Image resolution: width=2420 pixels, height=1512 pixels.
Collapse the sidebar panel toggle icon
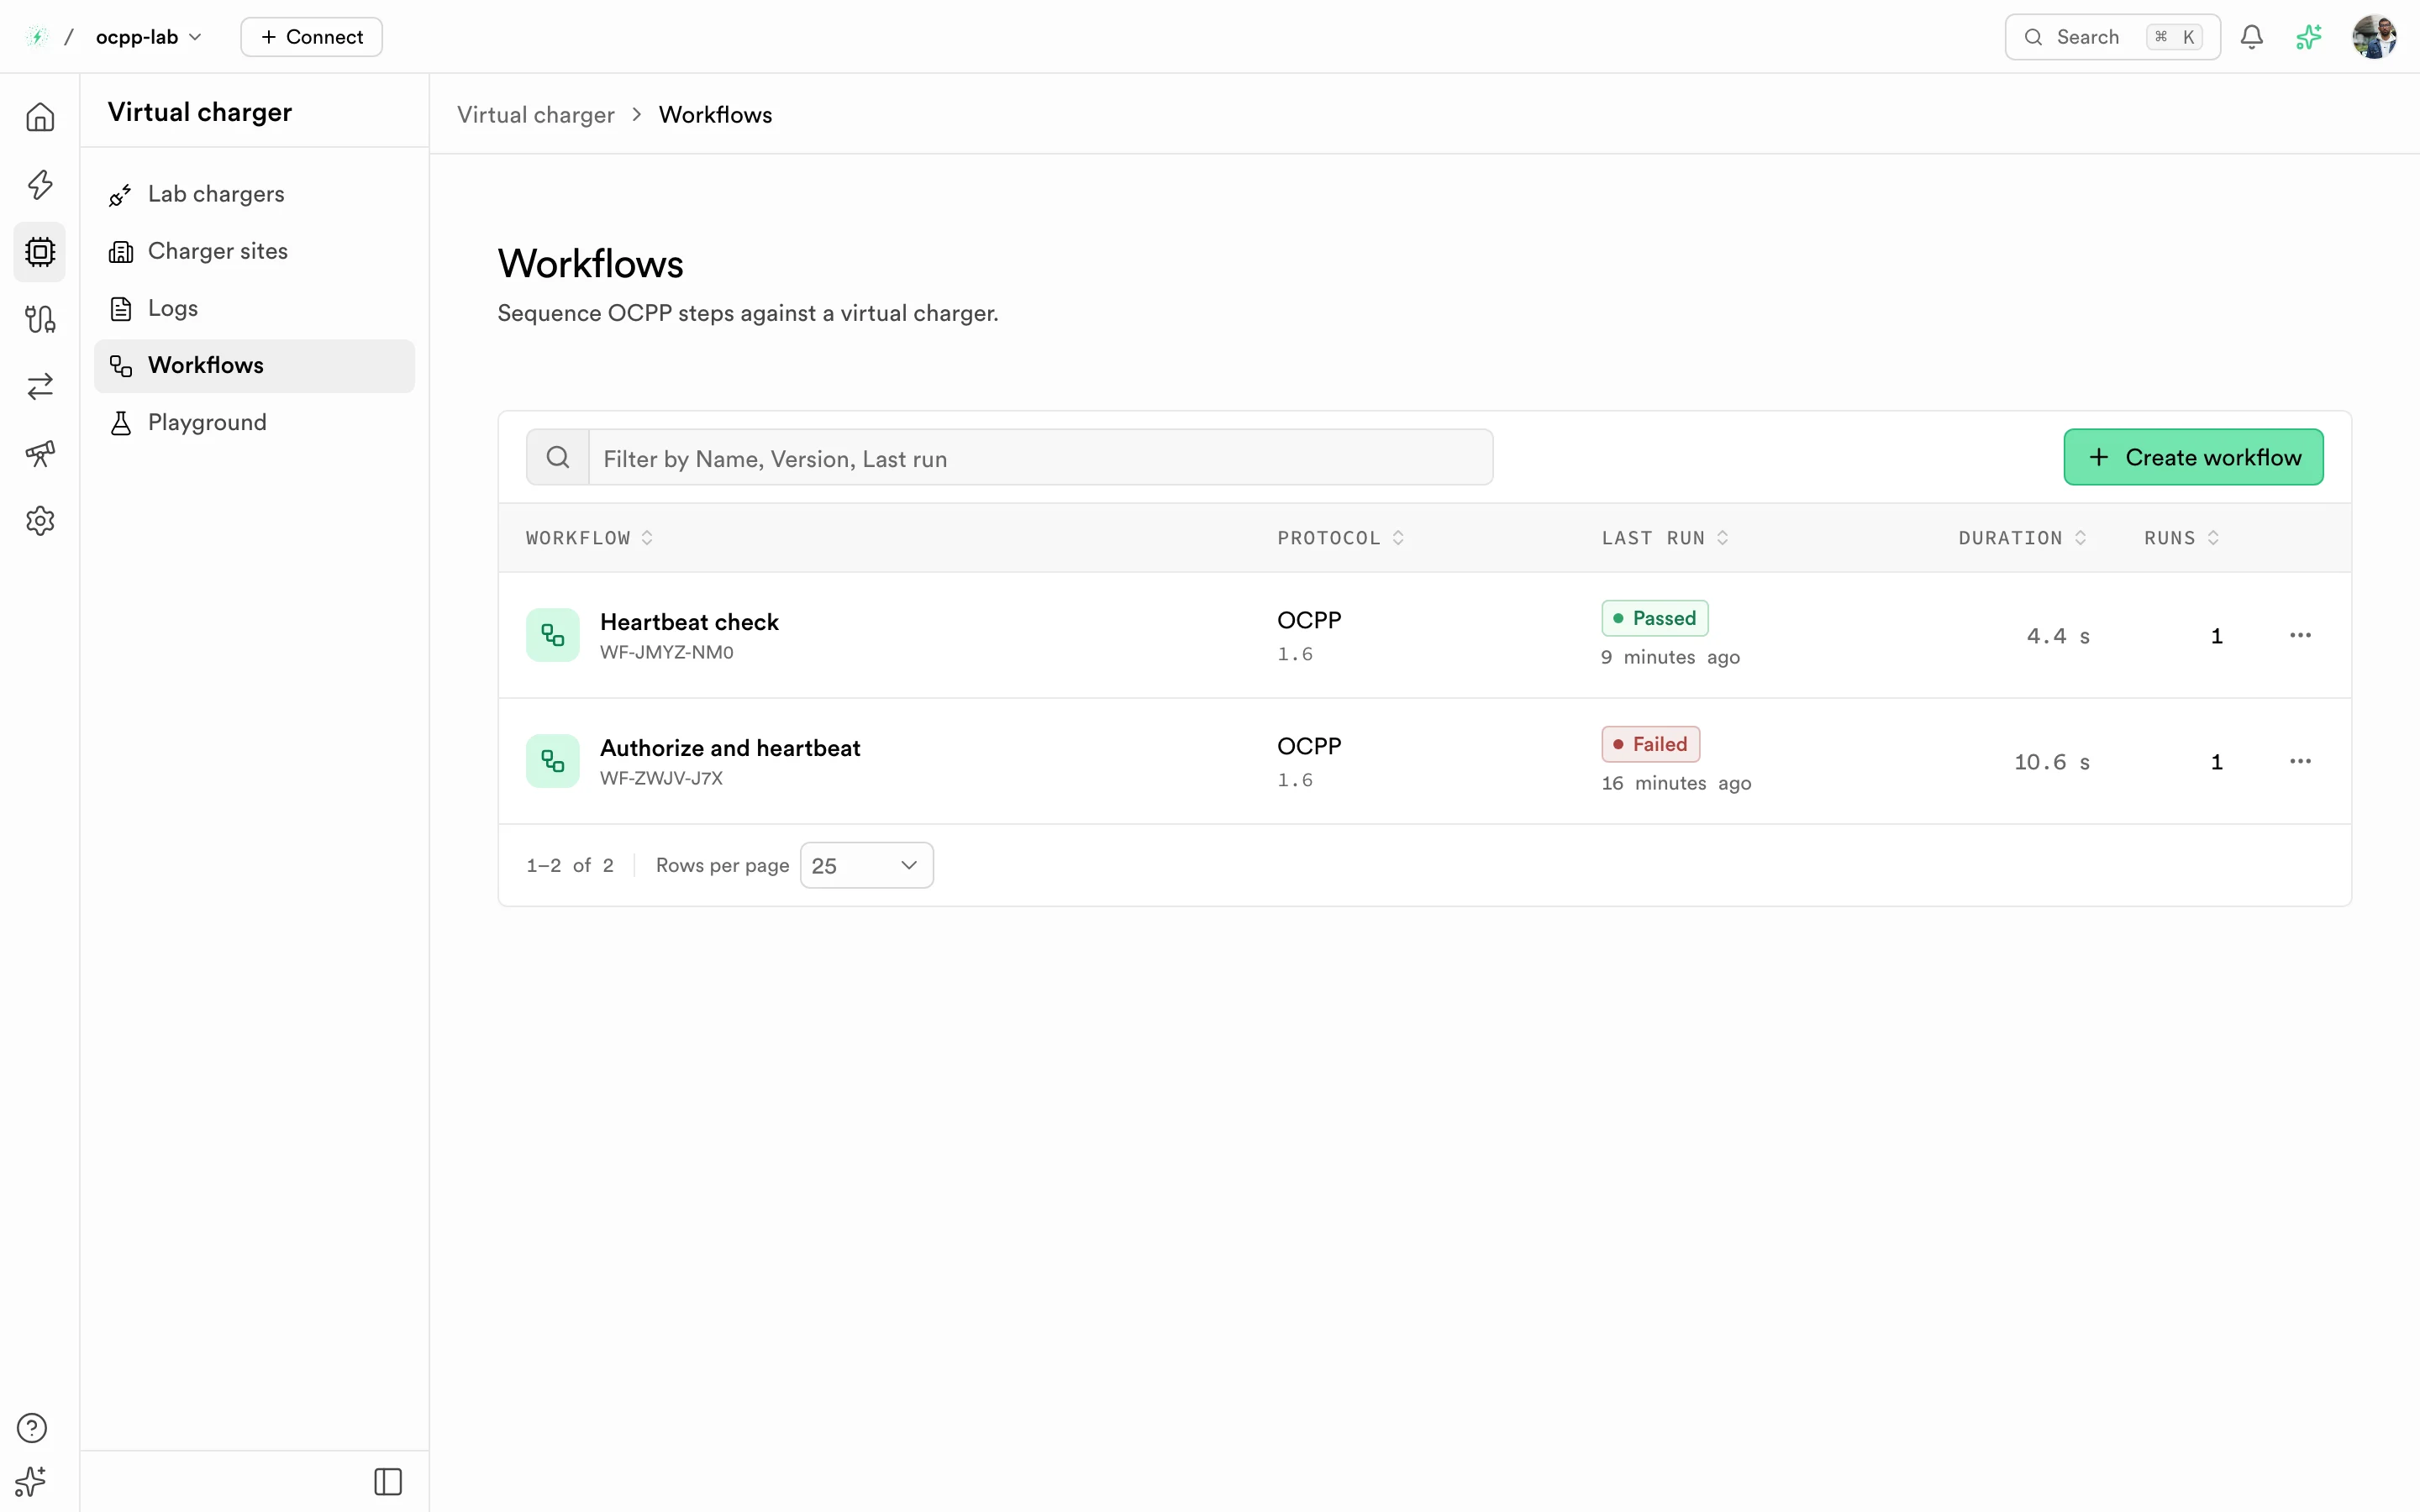(388, 1481)
